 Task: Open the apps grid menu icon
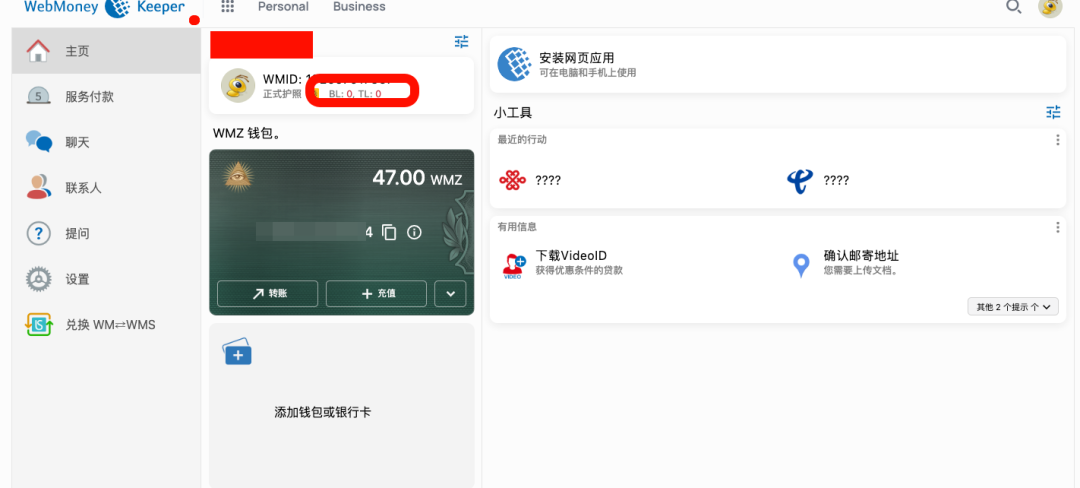coord(227,7)
